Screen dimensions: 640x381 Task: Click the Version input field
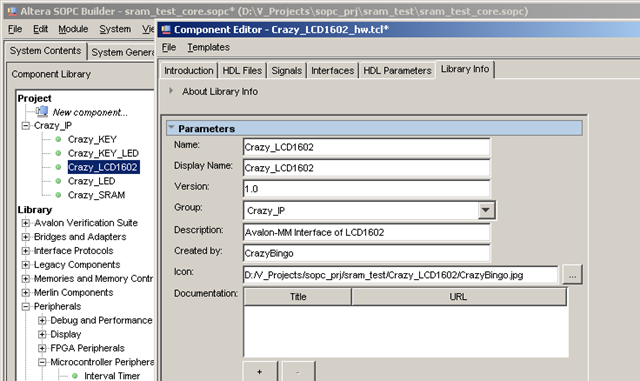(x=367, y=189)
